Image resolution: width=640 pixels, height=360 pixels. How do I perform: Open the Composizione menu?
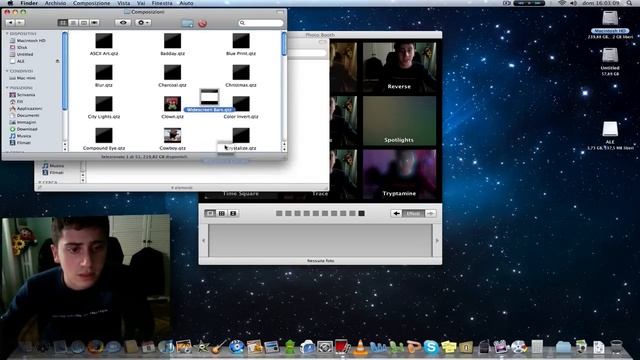[x=91, y=3]
